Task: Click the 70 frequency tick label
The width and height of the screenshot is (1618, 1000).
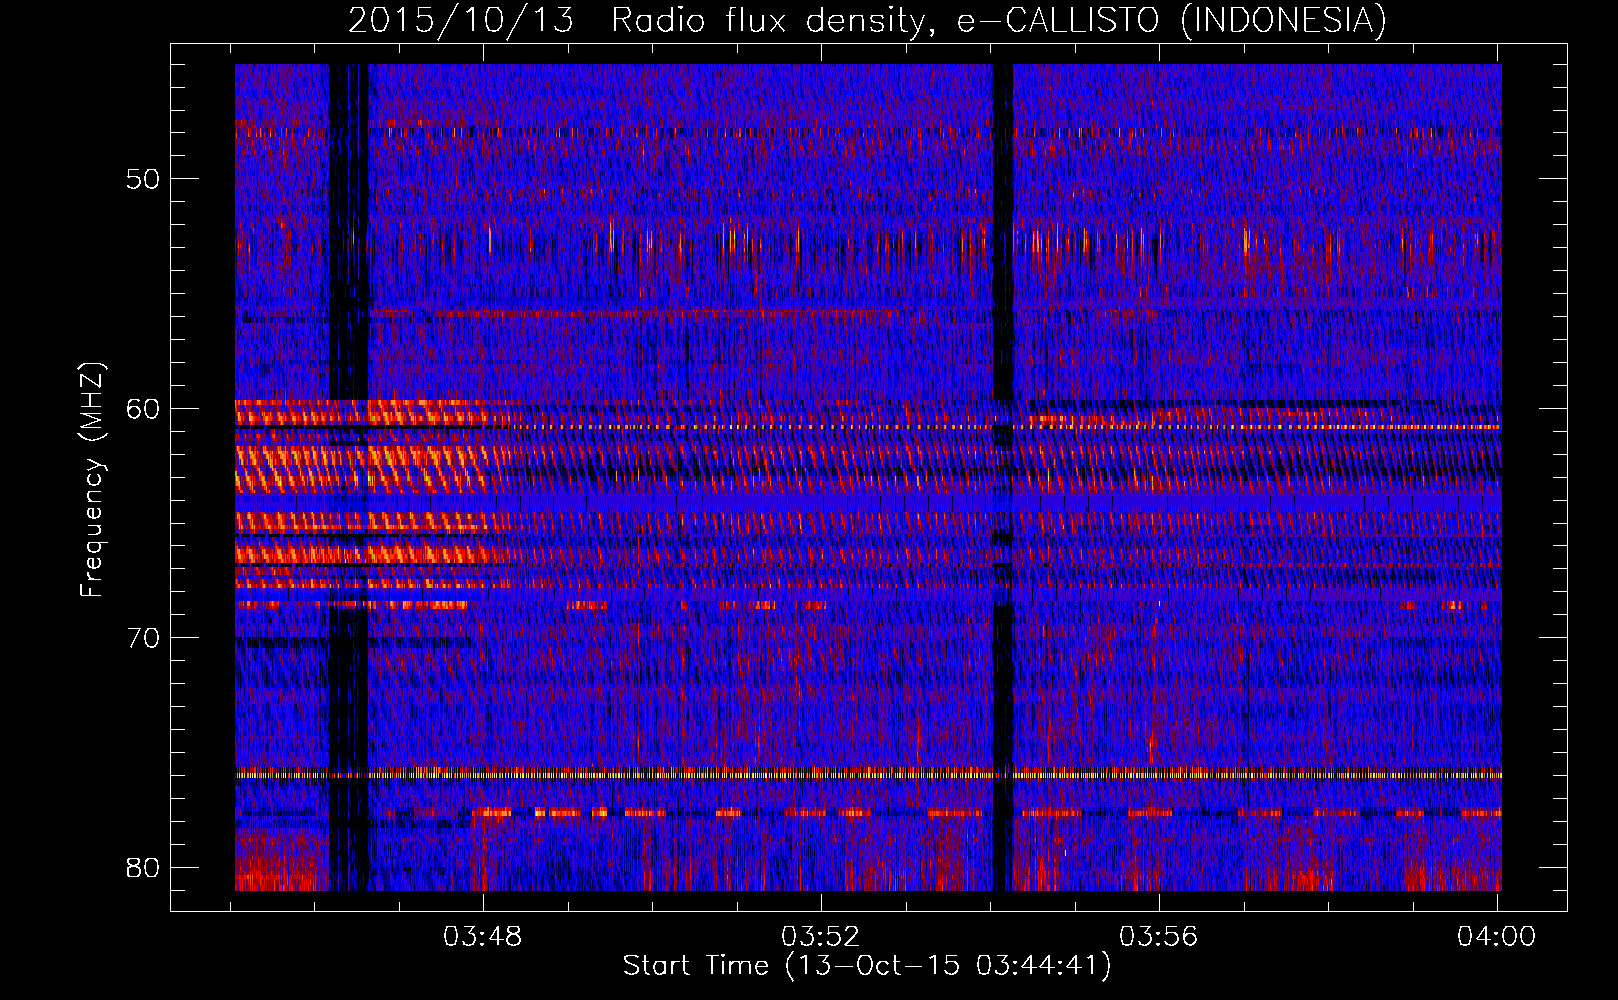Action: pos(143,638)
